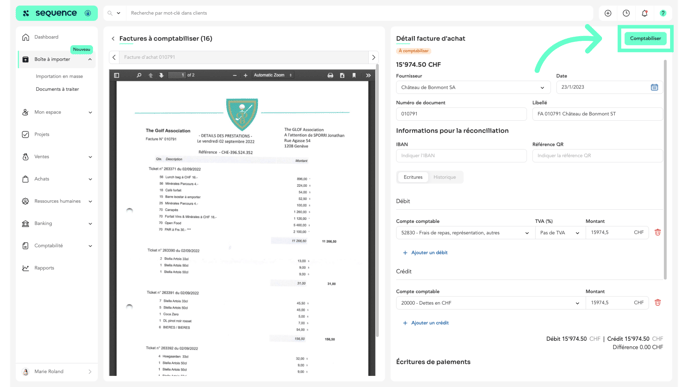
Task: Open the Projets section
Action: coord(42,134)
